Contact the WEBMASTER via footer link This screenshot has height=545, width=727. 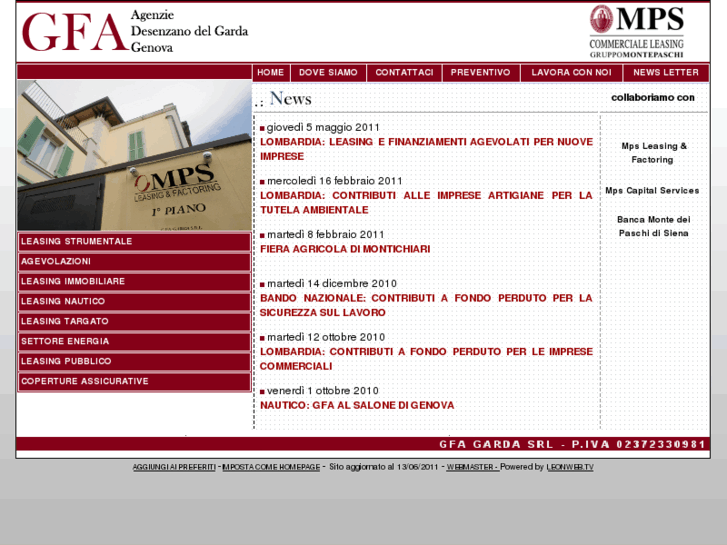pos(472,467)
